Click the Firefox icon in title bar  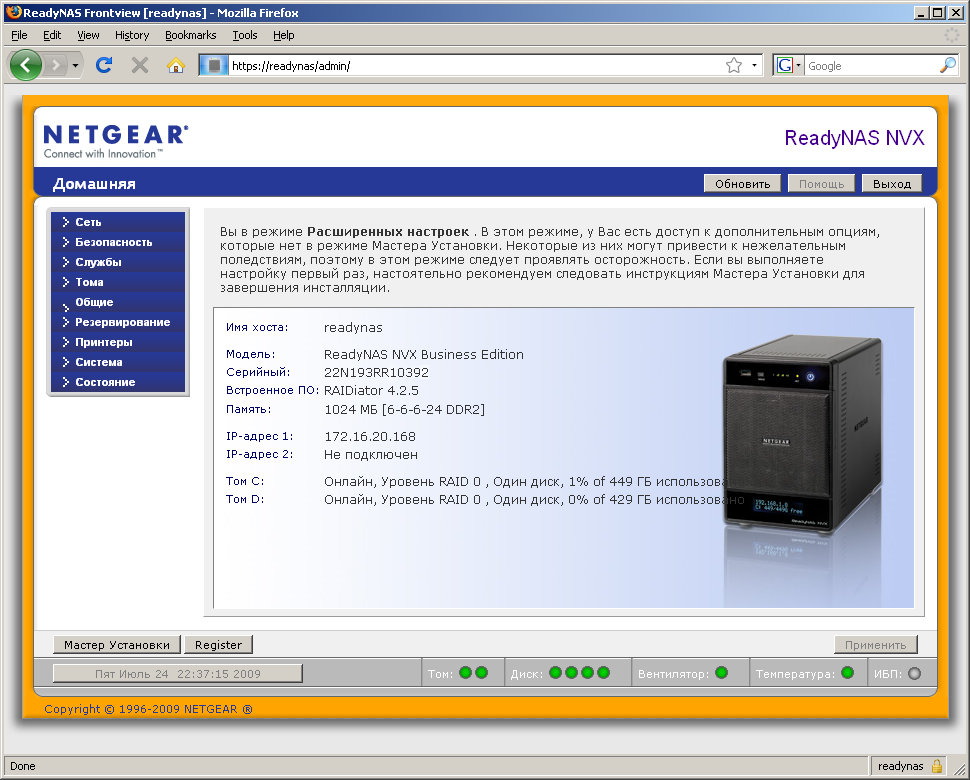click(x=13, y=12)
